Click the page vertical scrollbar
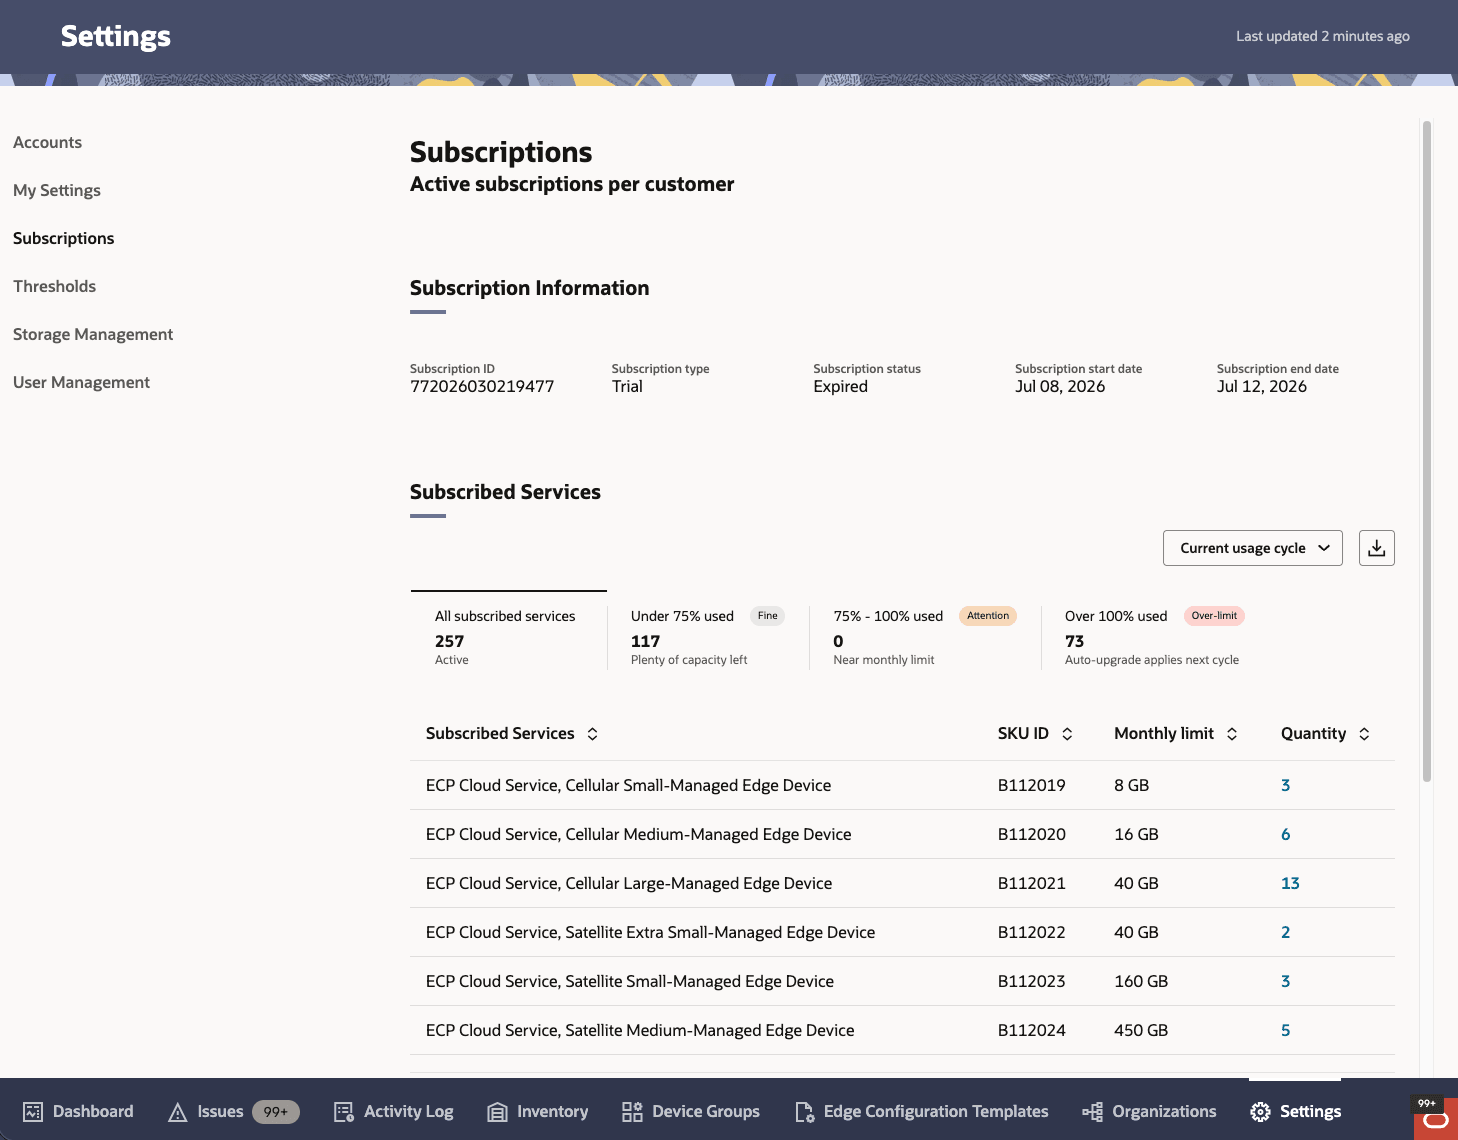Viewport: 1458px width, 1140px height. click(x=1427, y=451)
